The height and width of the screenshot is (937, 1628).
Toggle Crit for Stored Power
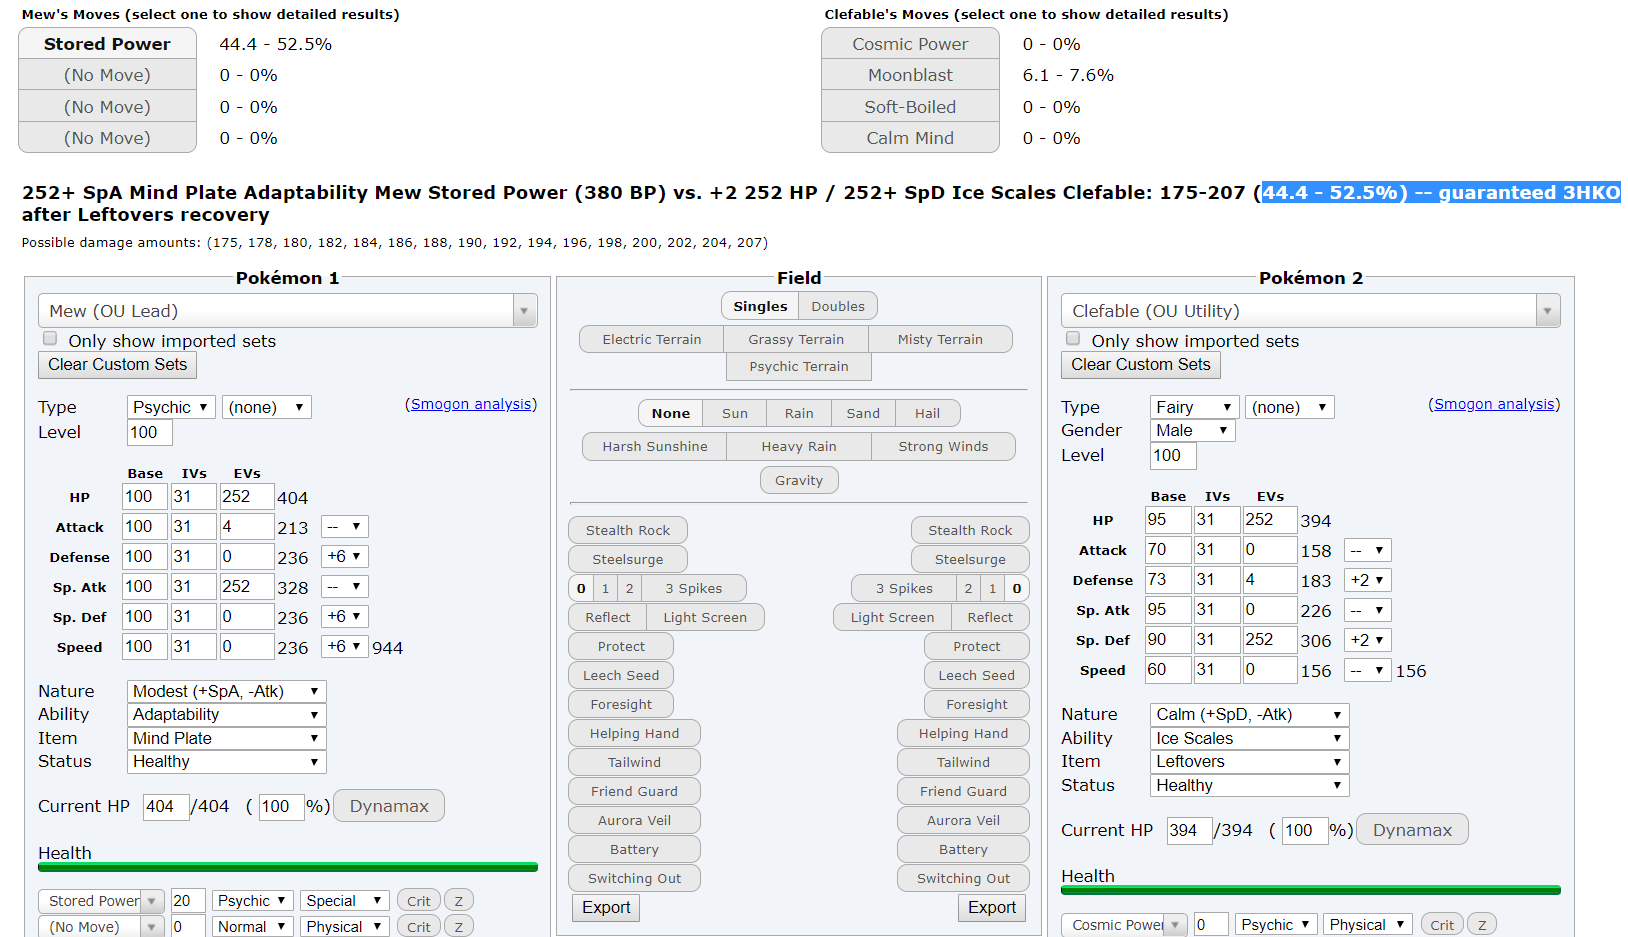pos(419,901)
